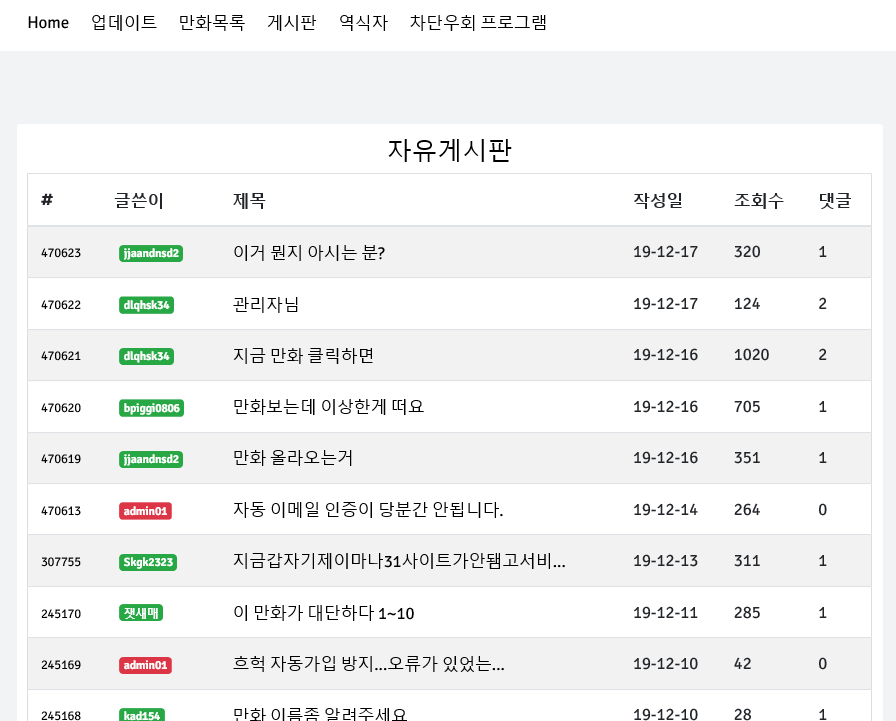This screenshot has width=896, height=721.
Task: Open the post 만화보는데 이상한게 떠요
Action: pyautogui.click(x=329, y=407)
